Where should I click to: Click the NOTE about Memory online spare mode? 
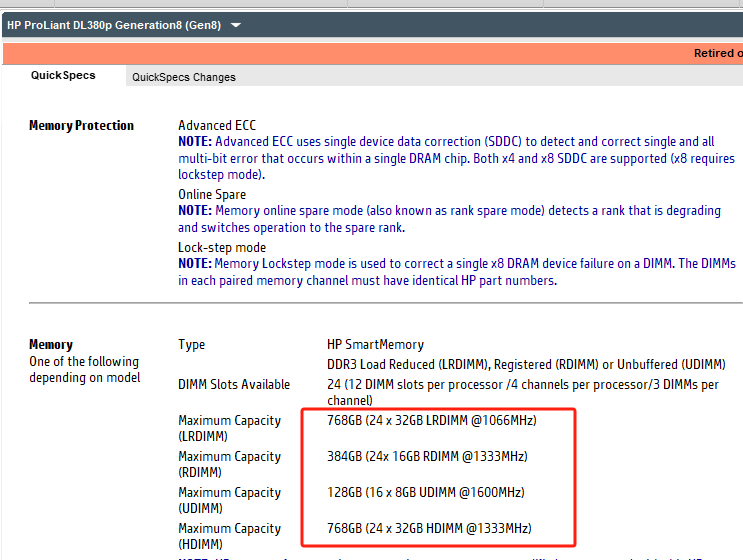449,219
